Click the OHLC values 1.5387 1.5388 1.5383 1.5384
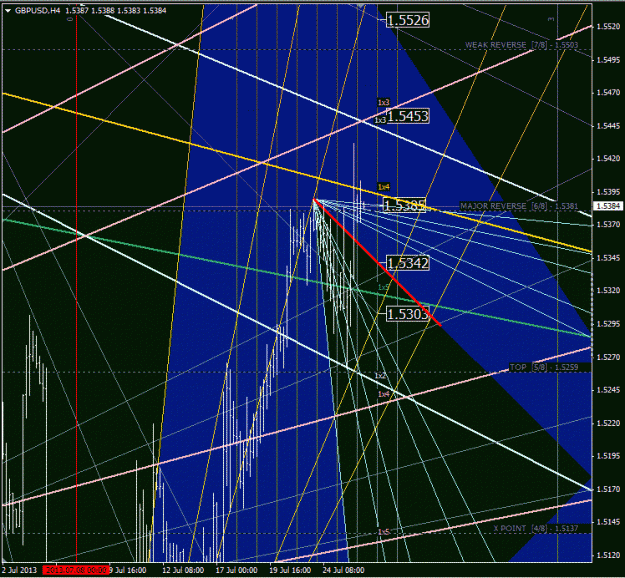This screenshot has width=625, height=578. pyautogui.click(x=116, y=11)
